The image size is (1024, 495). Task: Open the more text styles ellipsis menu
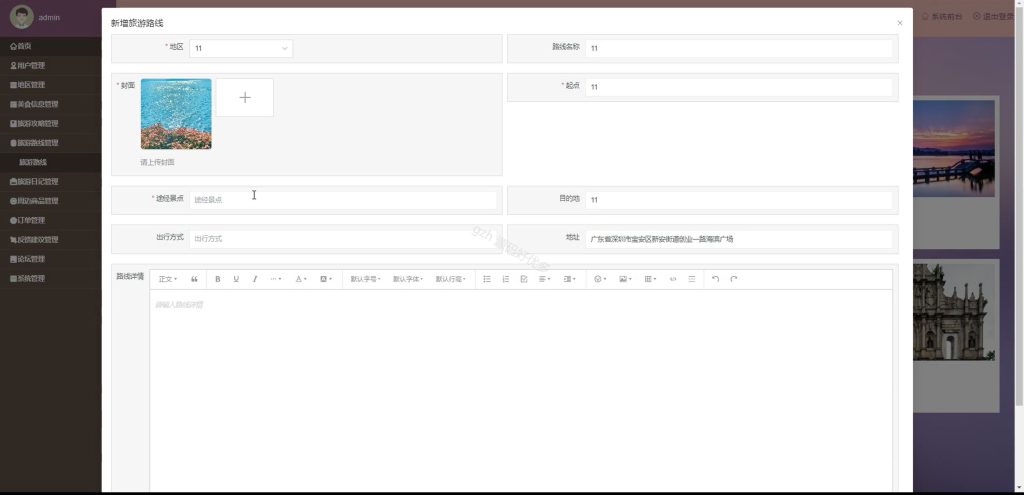click(x=276, y=279)
